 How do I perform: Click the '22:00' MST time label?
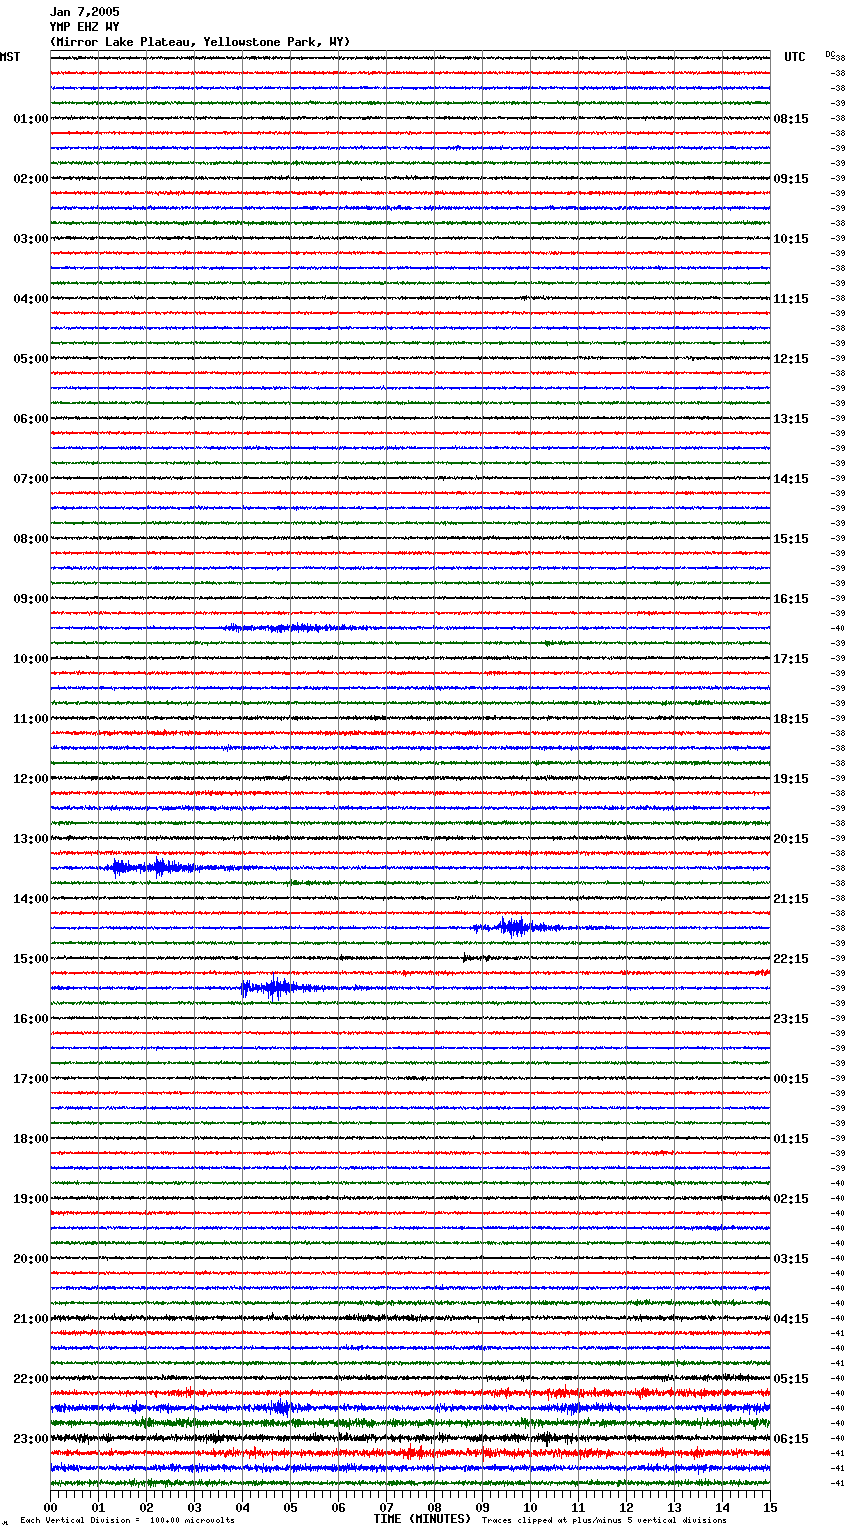coord(31,1379)
